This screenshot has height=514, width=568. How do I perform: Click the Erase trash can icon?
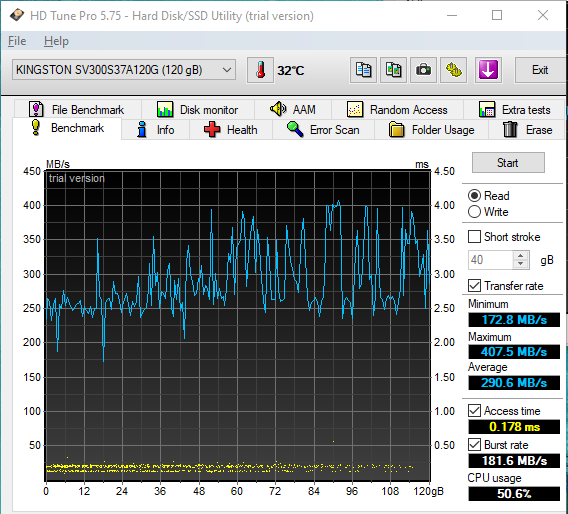point(510,129)
